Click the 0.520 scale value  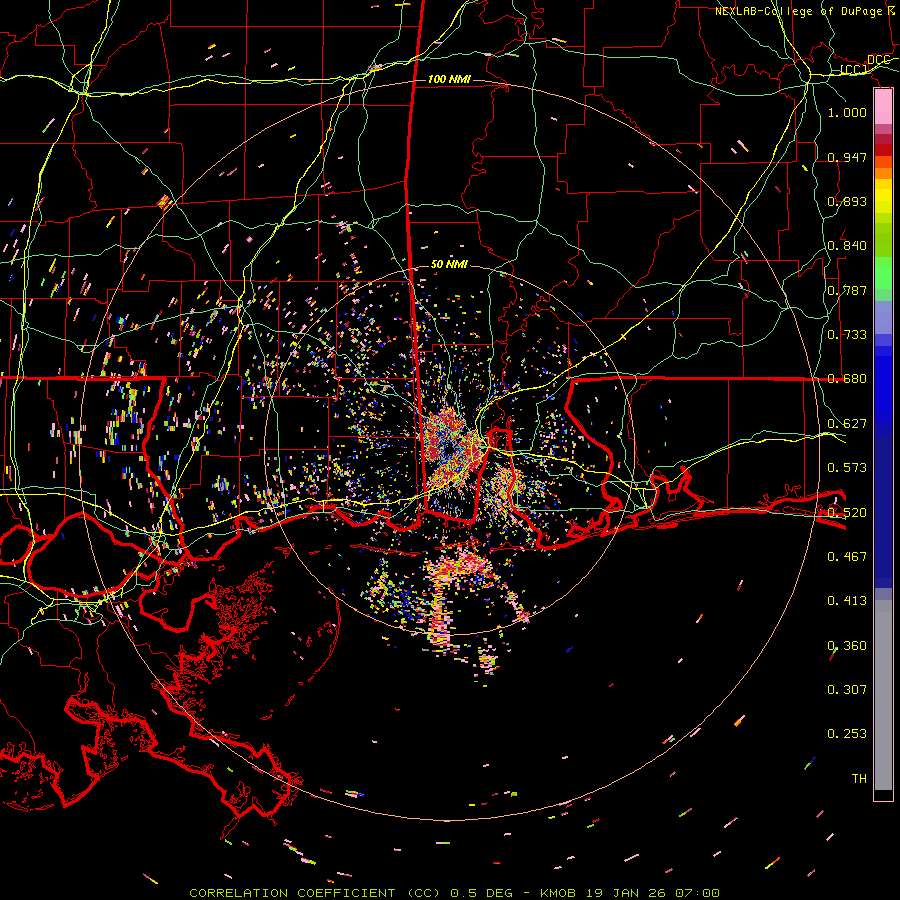coord(847,512)
